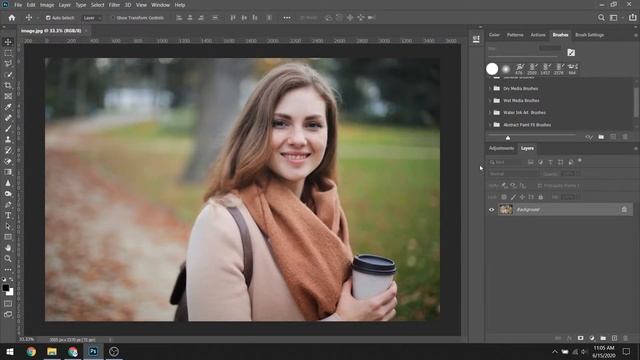
Task: Open Search in the options bar
Action: [601, 18]
